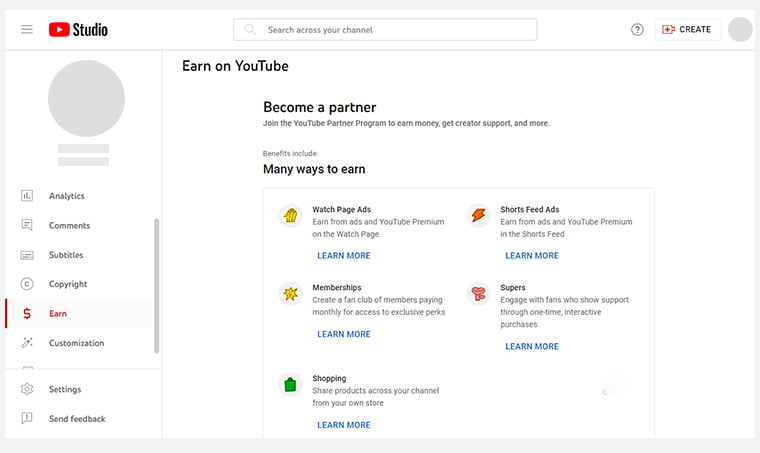
Task: Click the Shopping heading text
Action: click(329, 378)
